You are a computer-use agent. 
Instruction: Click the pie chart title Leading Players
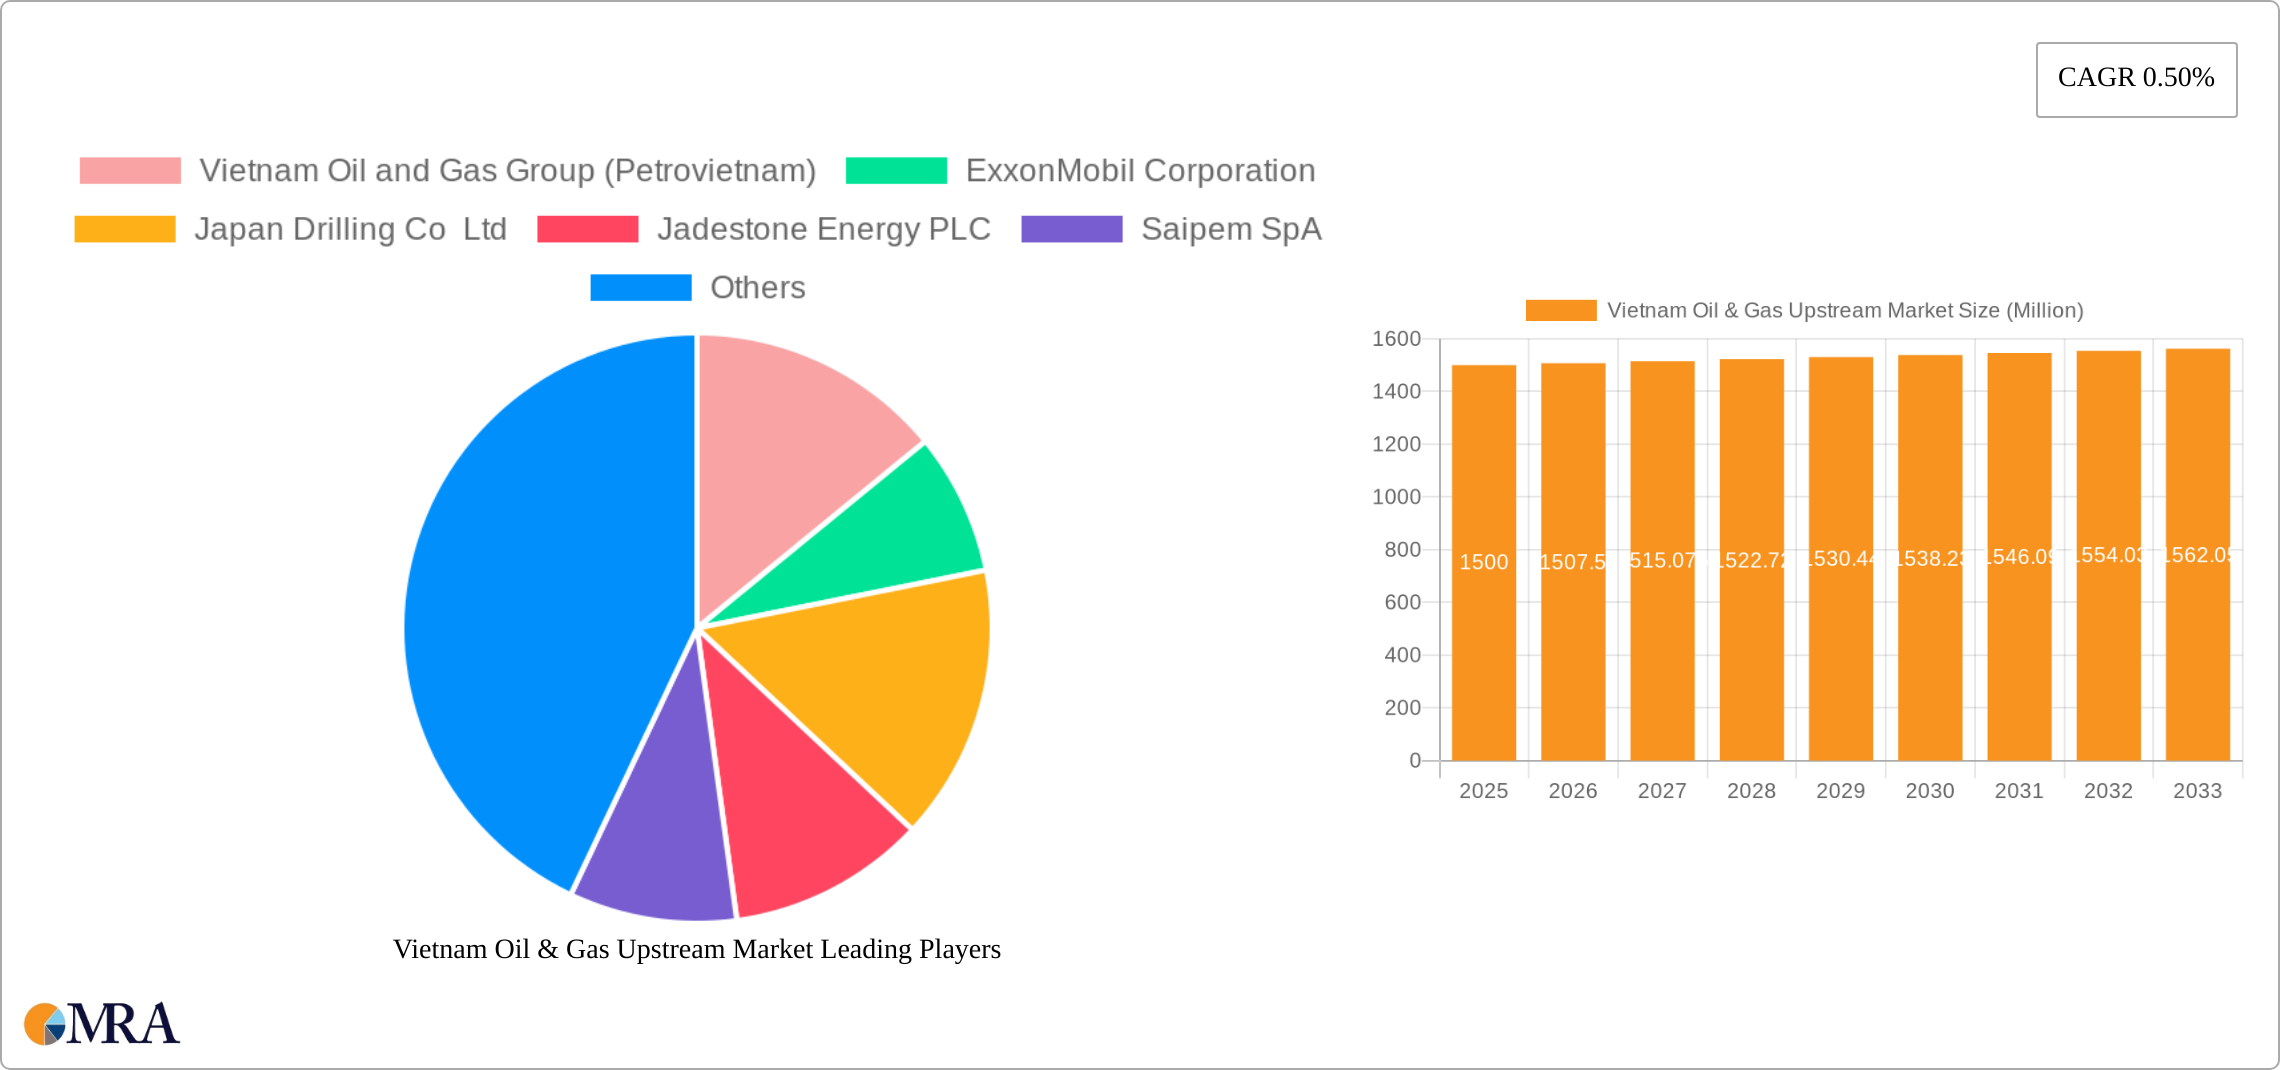click(x=697, y=949)
